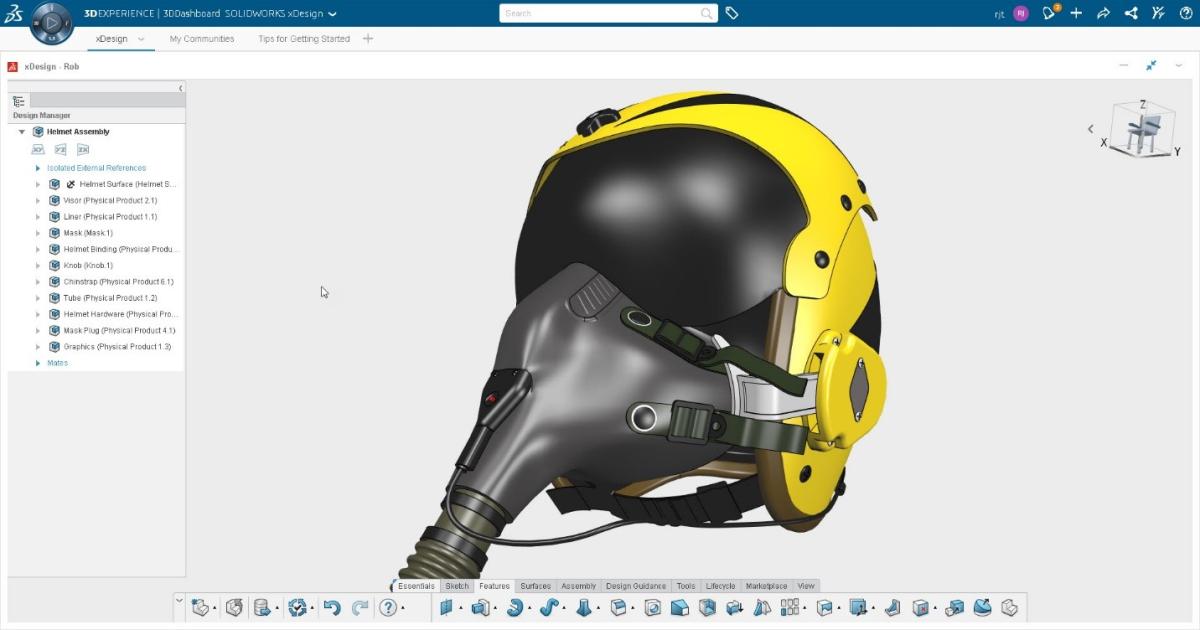Click the 3DEXPERIENCE compass icon

coord(50,25)
